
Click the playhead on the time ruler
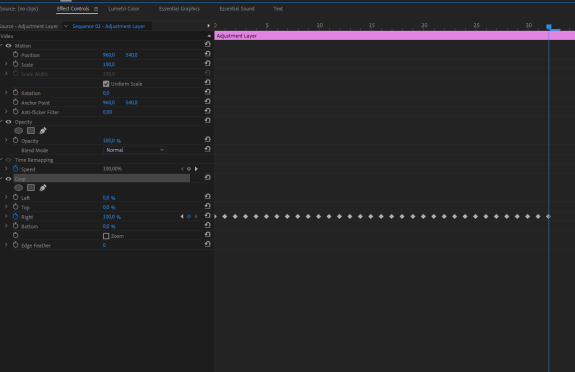(549, 27)
